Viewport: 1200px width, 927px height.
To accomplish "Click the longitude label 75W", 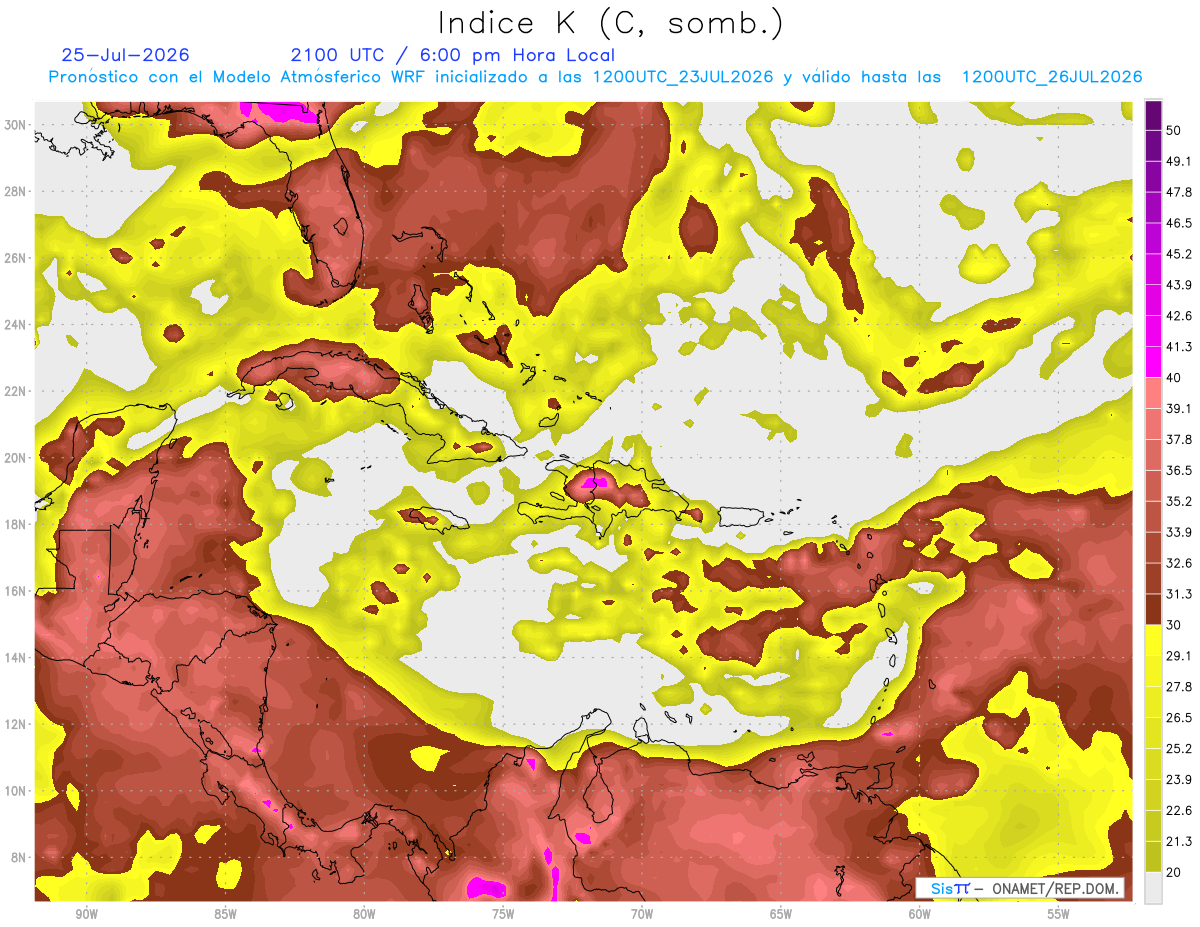I will pyautogui.click(x=503, y=915).
